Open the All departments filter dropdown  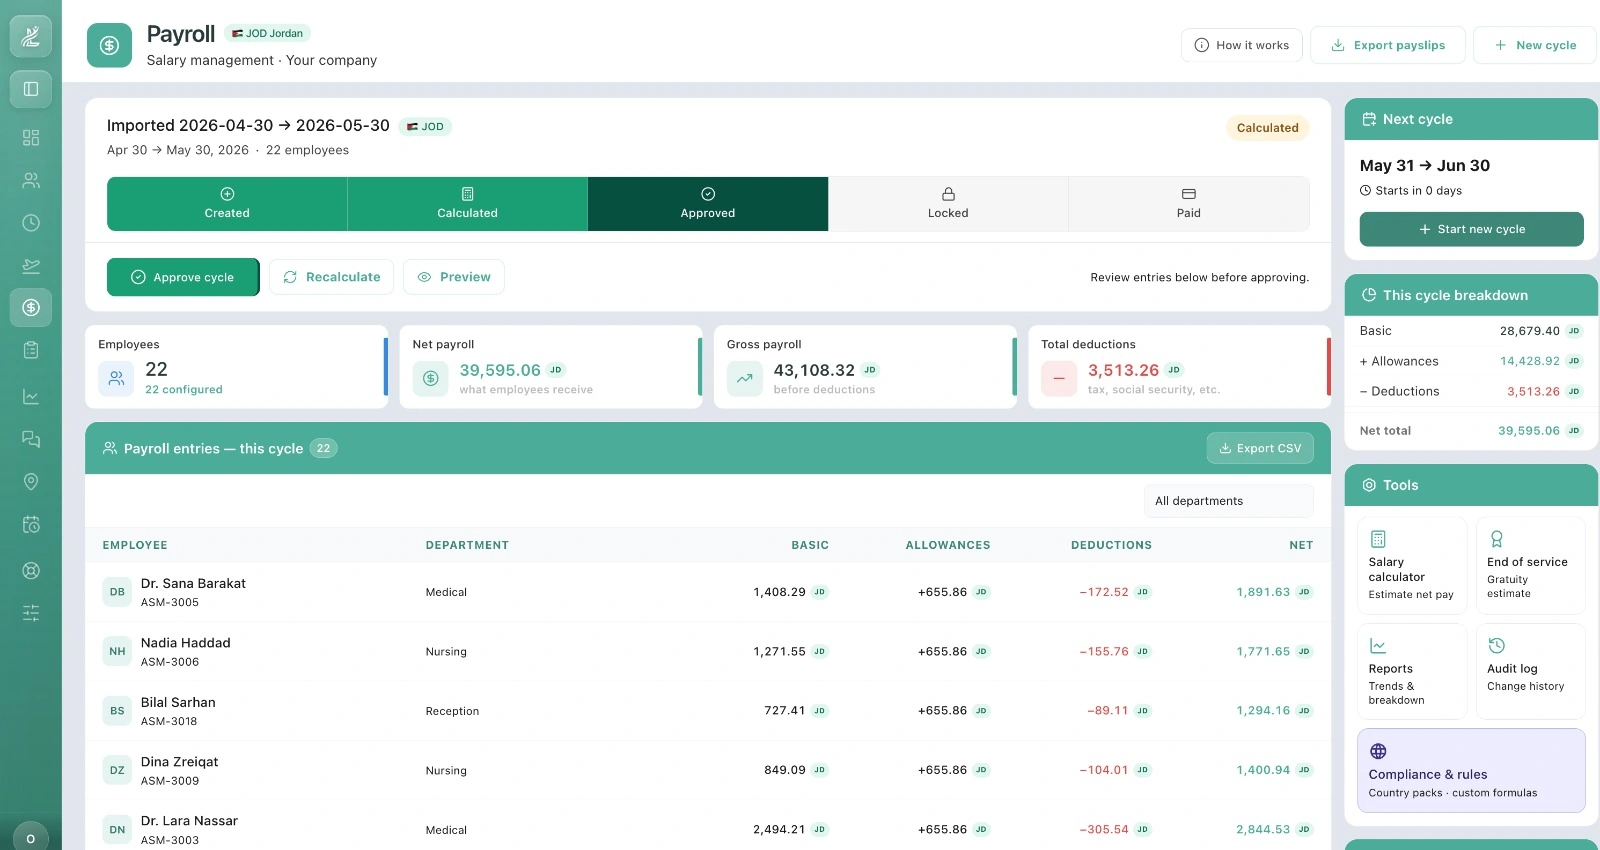click(1229, 501)
